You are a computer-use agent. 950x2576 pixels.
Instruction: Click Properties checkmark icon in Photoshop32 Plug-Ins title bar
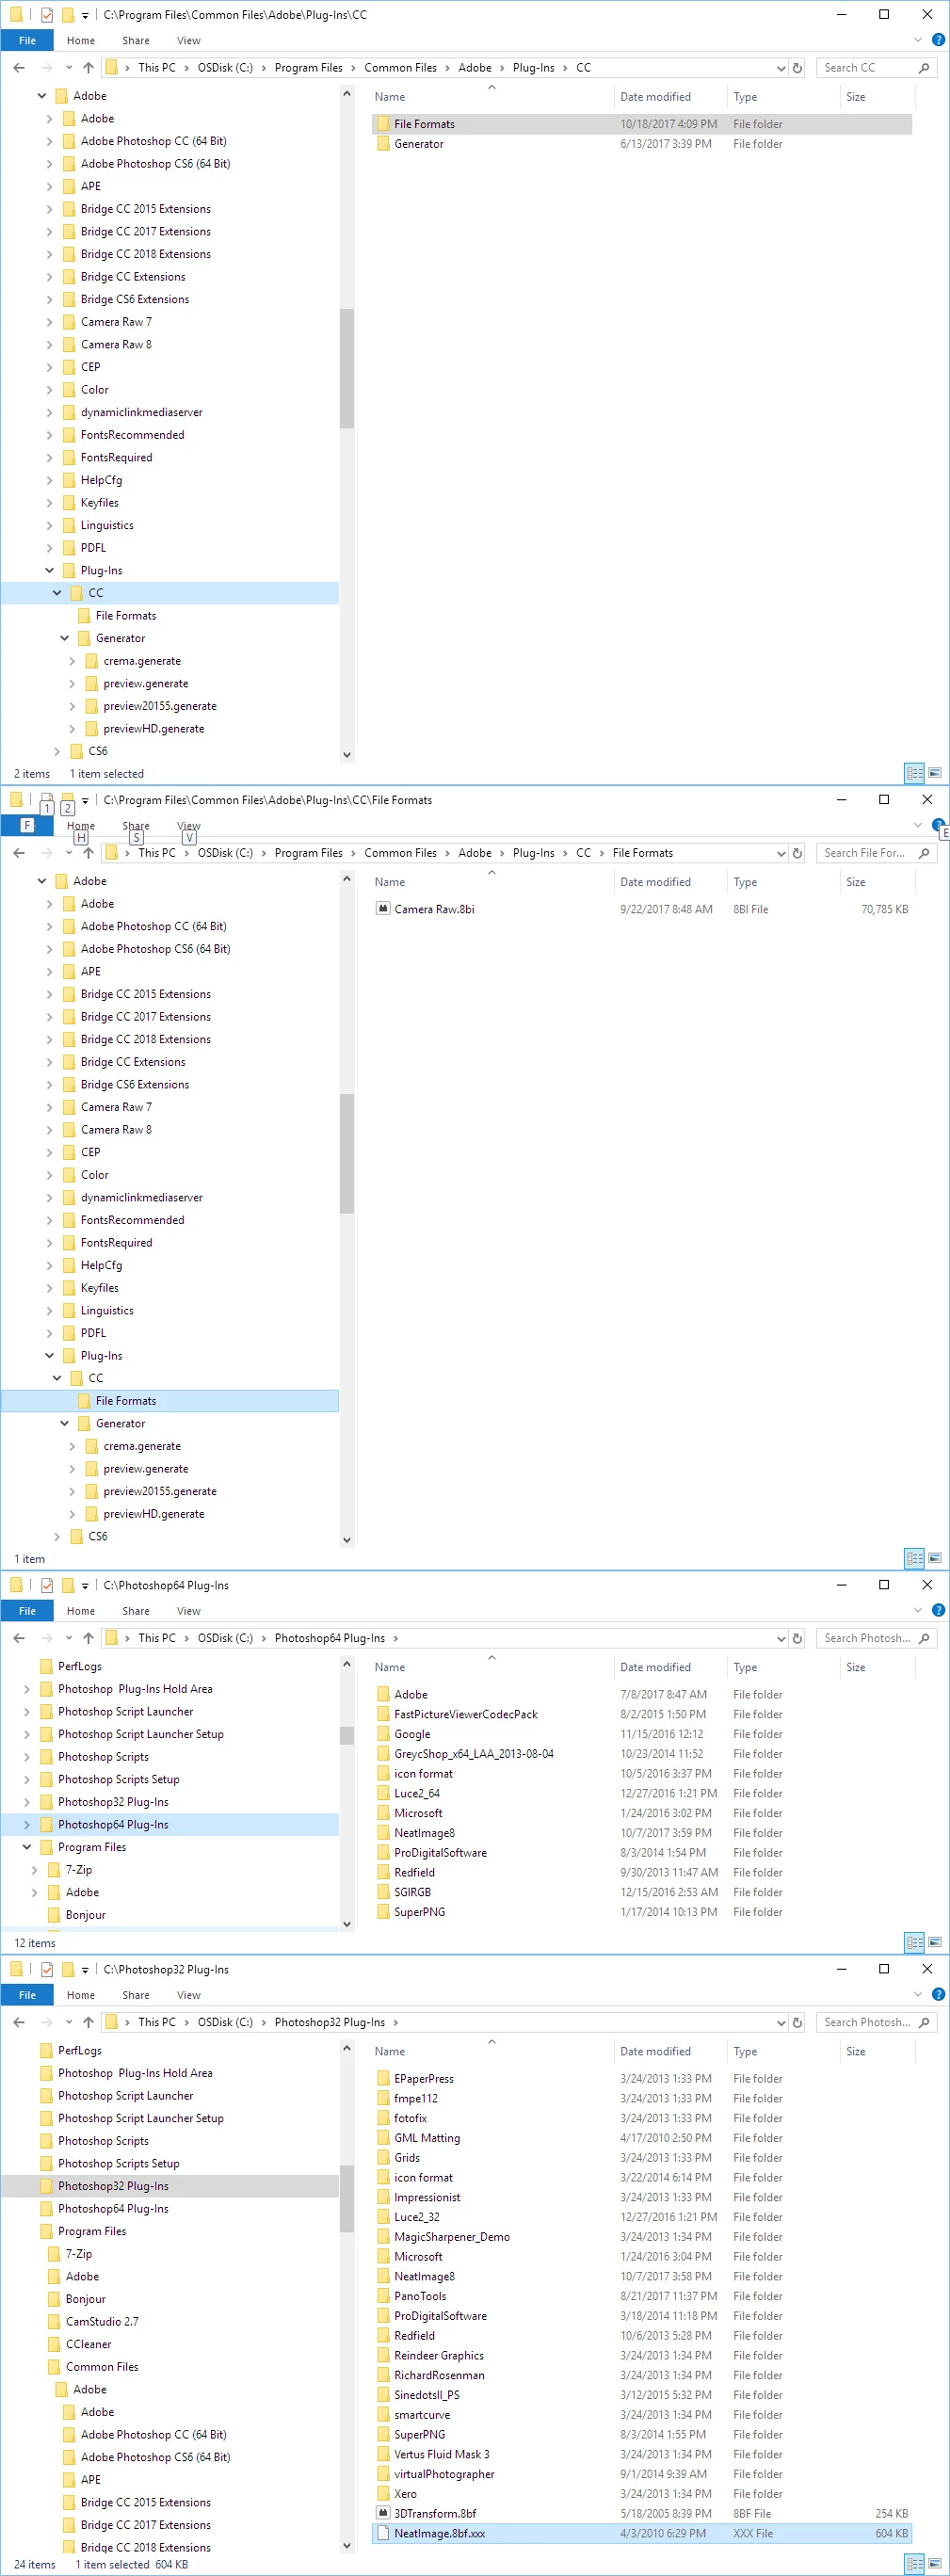(47, 1969)
